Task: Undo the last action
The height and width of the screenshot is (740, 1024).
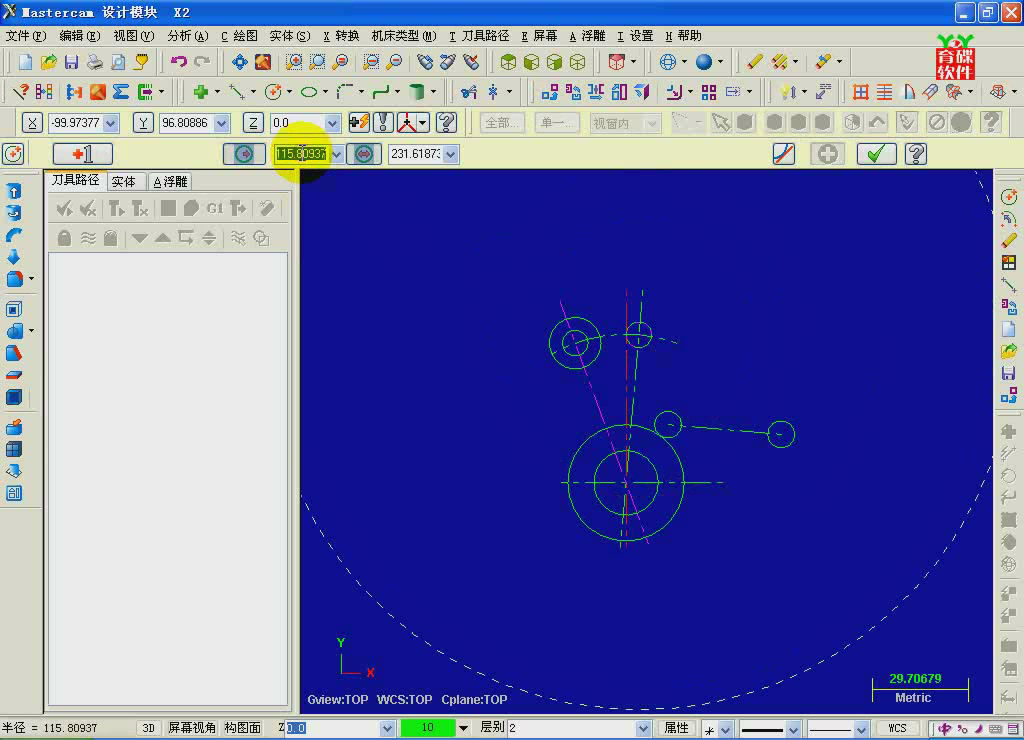Action: point(178,62)
